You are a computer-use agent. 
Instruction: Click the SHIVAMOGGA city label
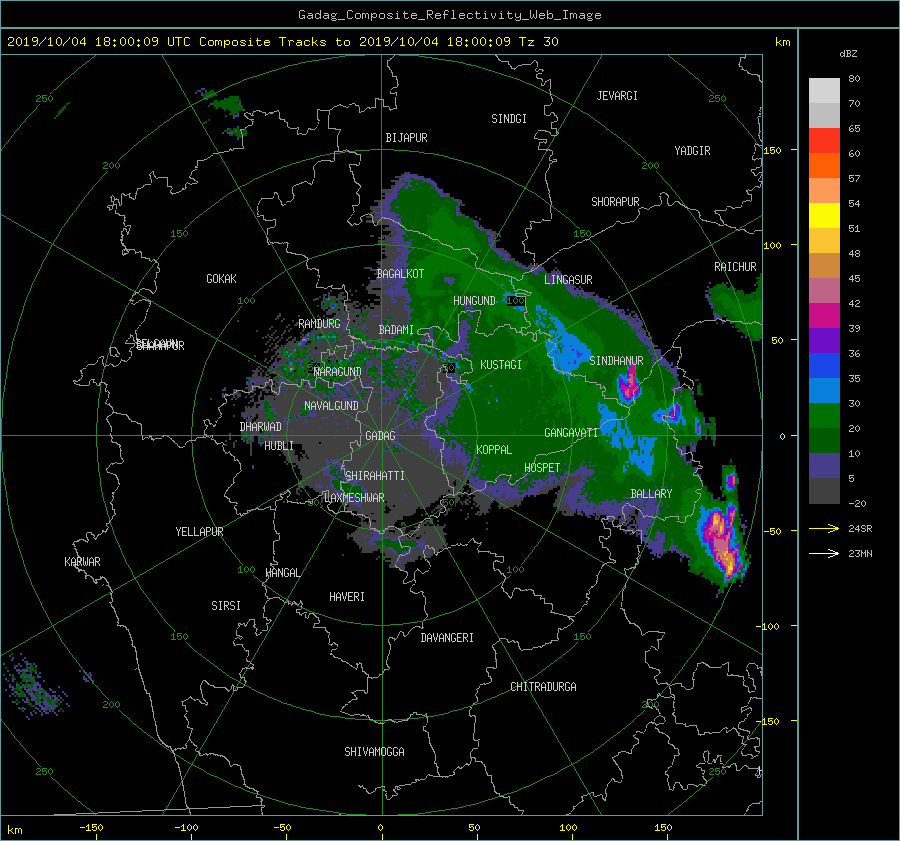(374, 751)
